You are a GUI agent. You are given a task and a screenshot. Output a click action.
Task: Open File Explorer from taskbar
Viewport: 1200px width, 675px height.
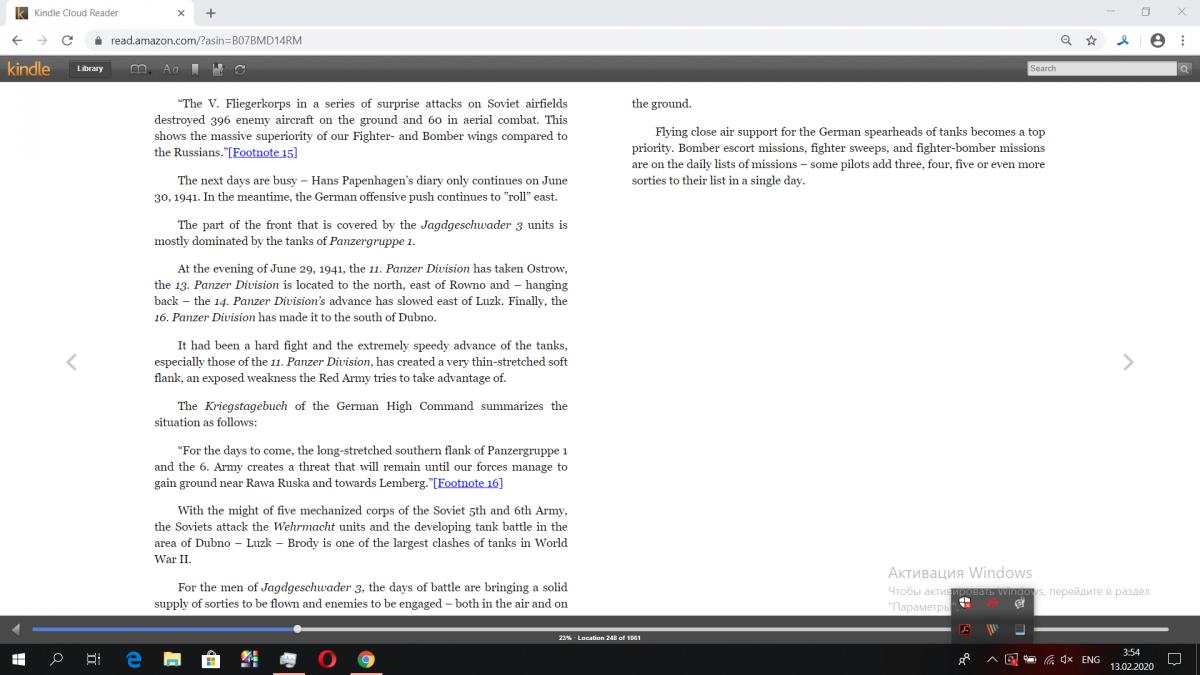coord(172,659)
